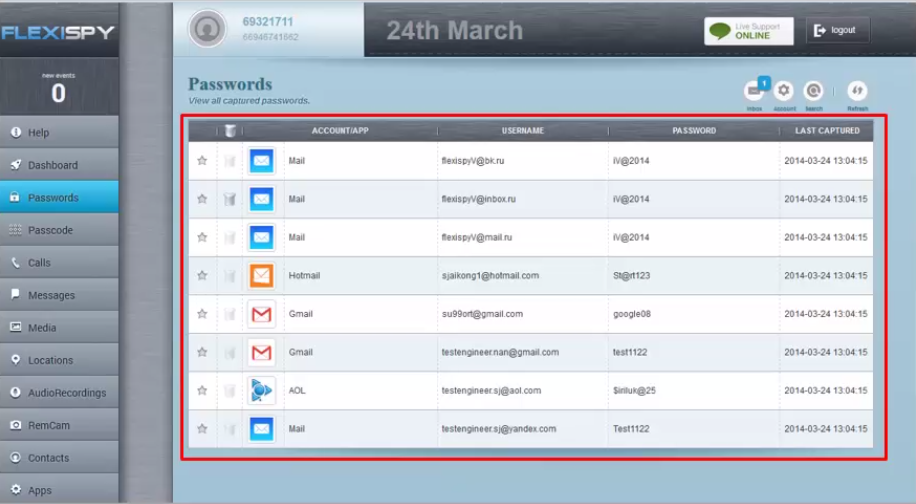Delete the flexispyV@inbox.ru entry
The height and width of the screenshot is (504, 916).
pyautogui.click(x=230, y=199)
